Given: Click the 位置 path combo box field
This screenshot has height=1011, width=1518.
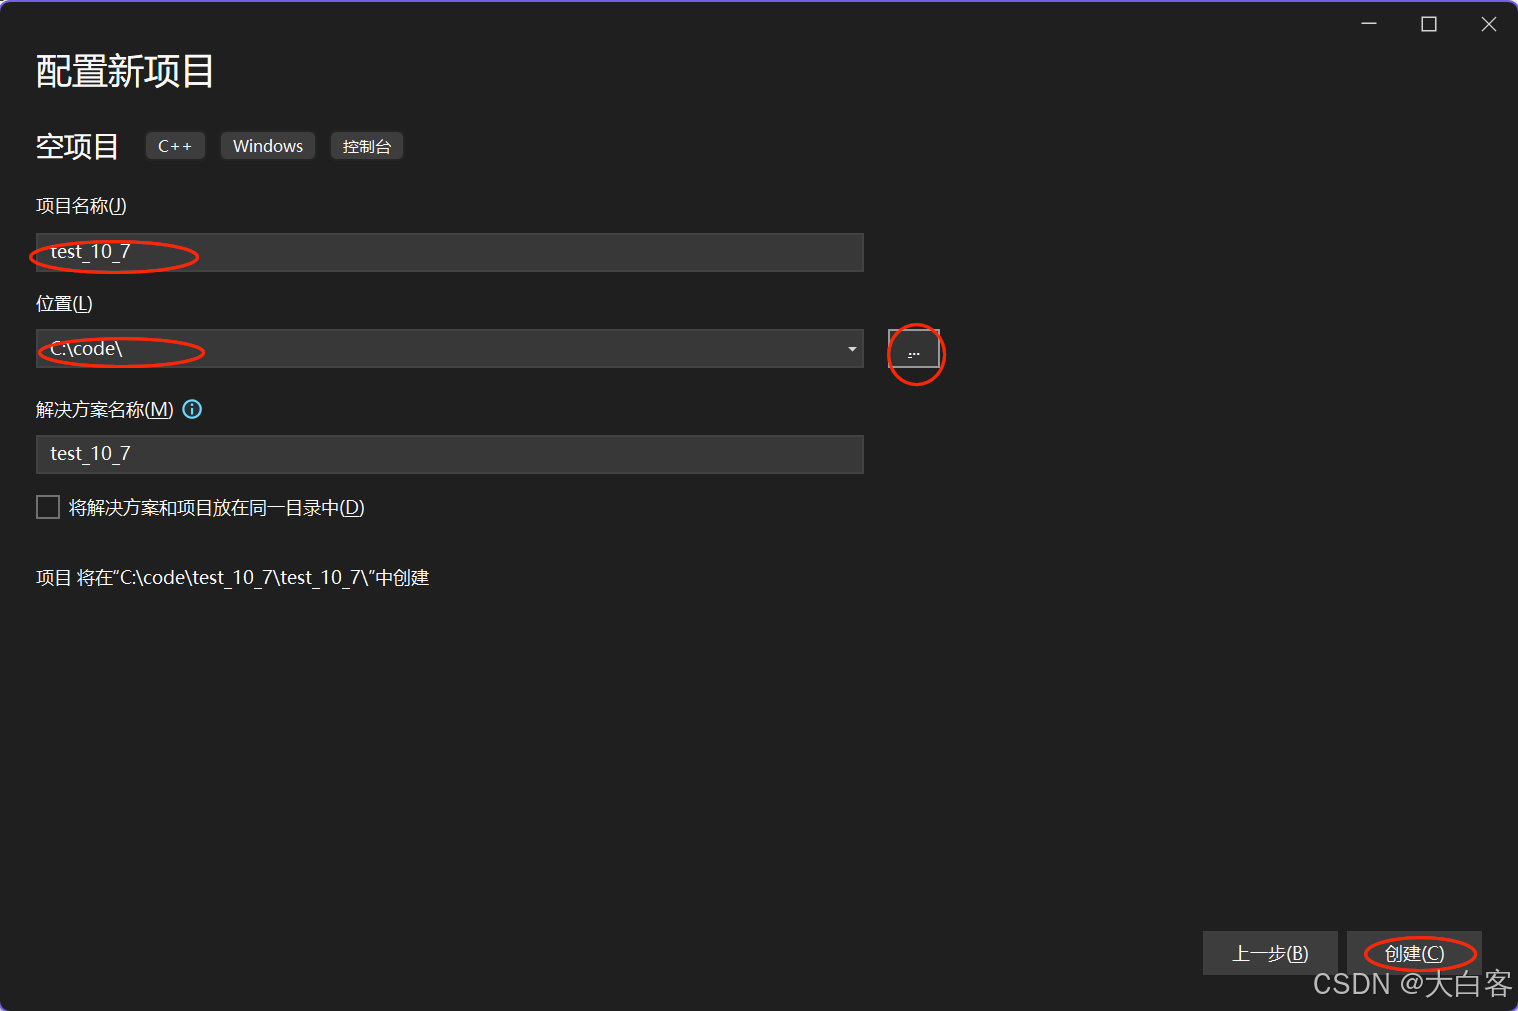Looking at the screenshot, I should click(x=450, y=349).
